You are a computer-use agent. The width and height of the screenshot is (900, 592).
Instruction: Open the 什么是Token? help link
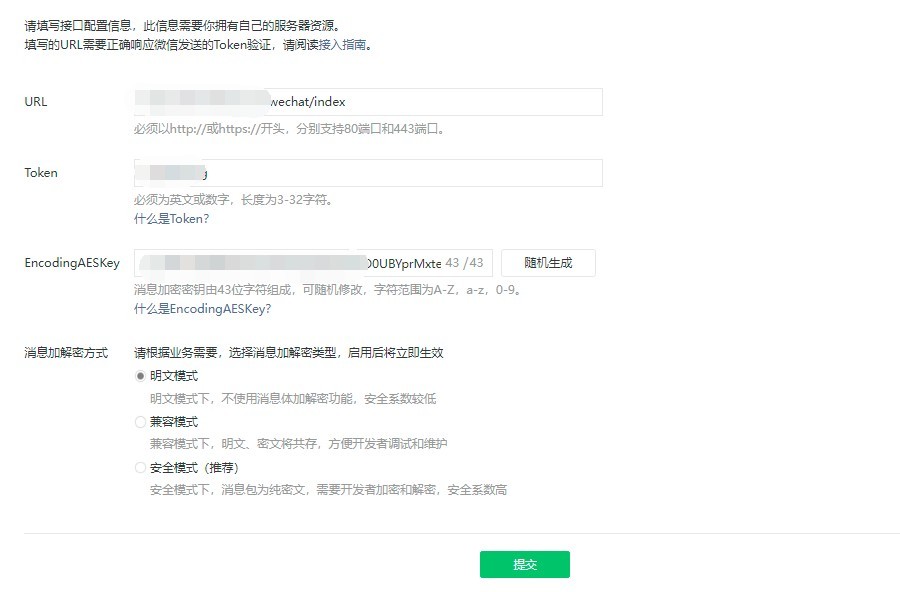click(x=171, y=218)
